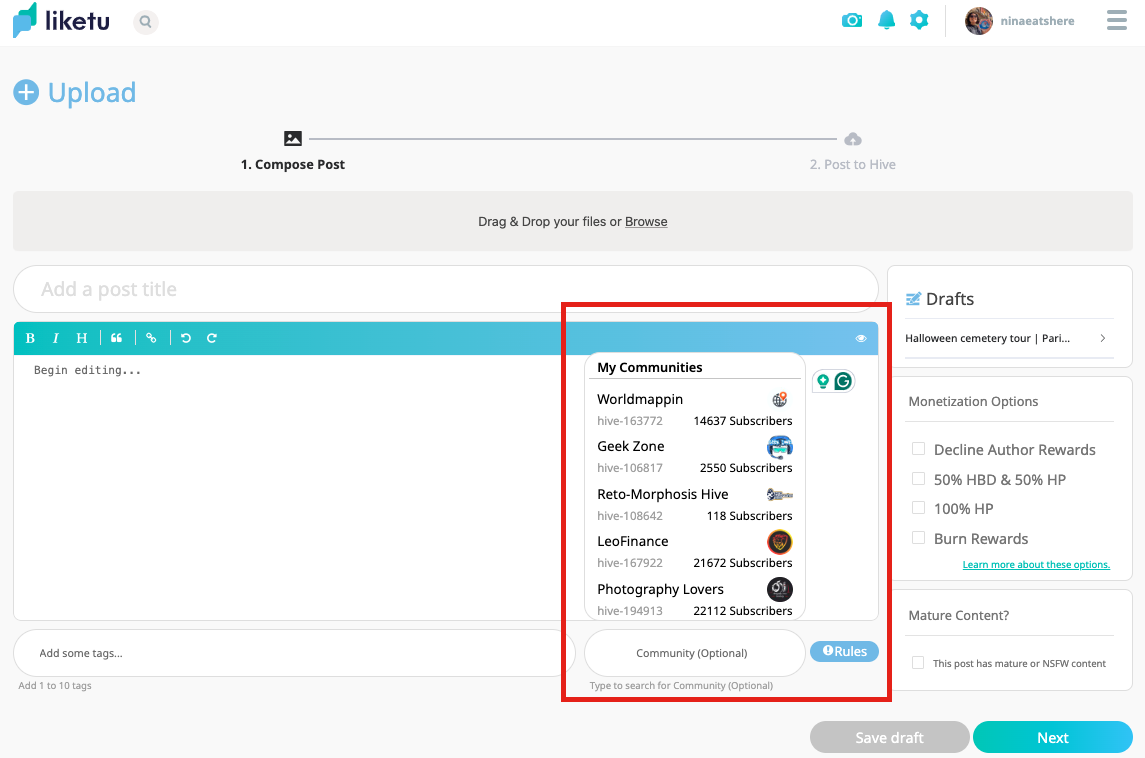
Task: Click the 14637 Subscribers text
Action: [x=743, y=421]
